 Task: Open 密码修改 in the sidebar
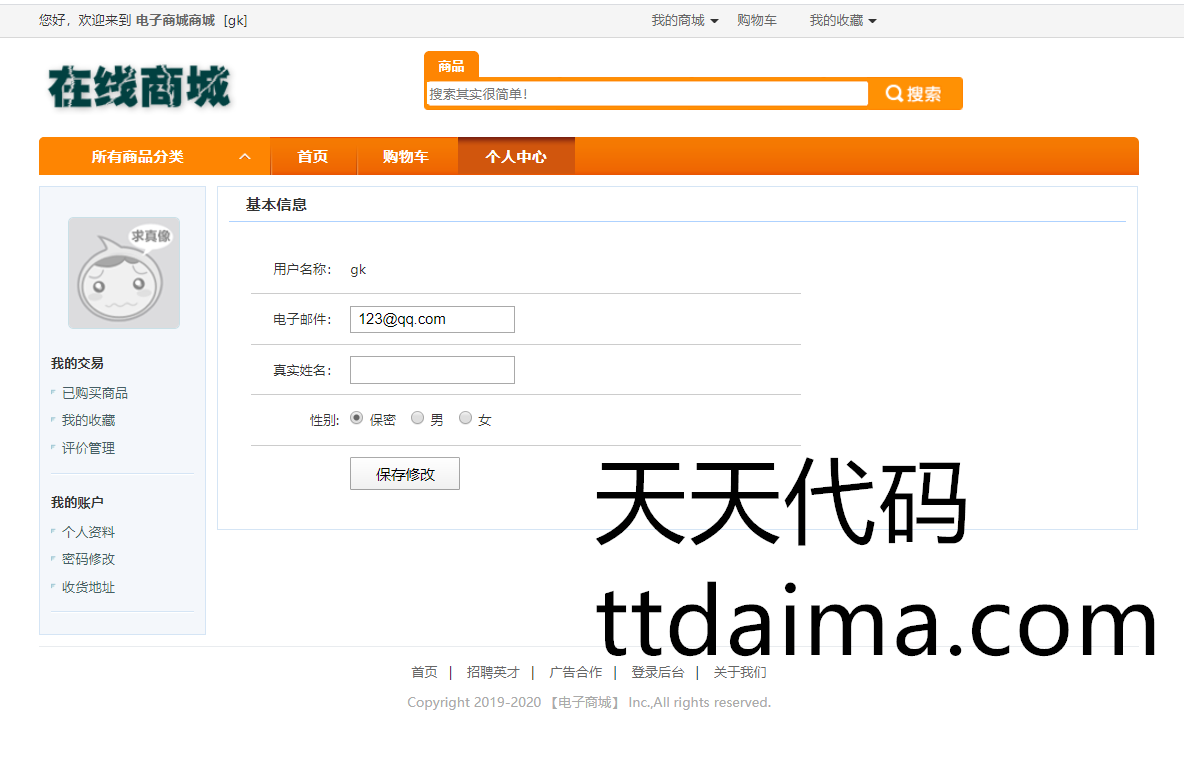pos(88,559)
